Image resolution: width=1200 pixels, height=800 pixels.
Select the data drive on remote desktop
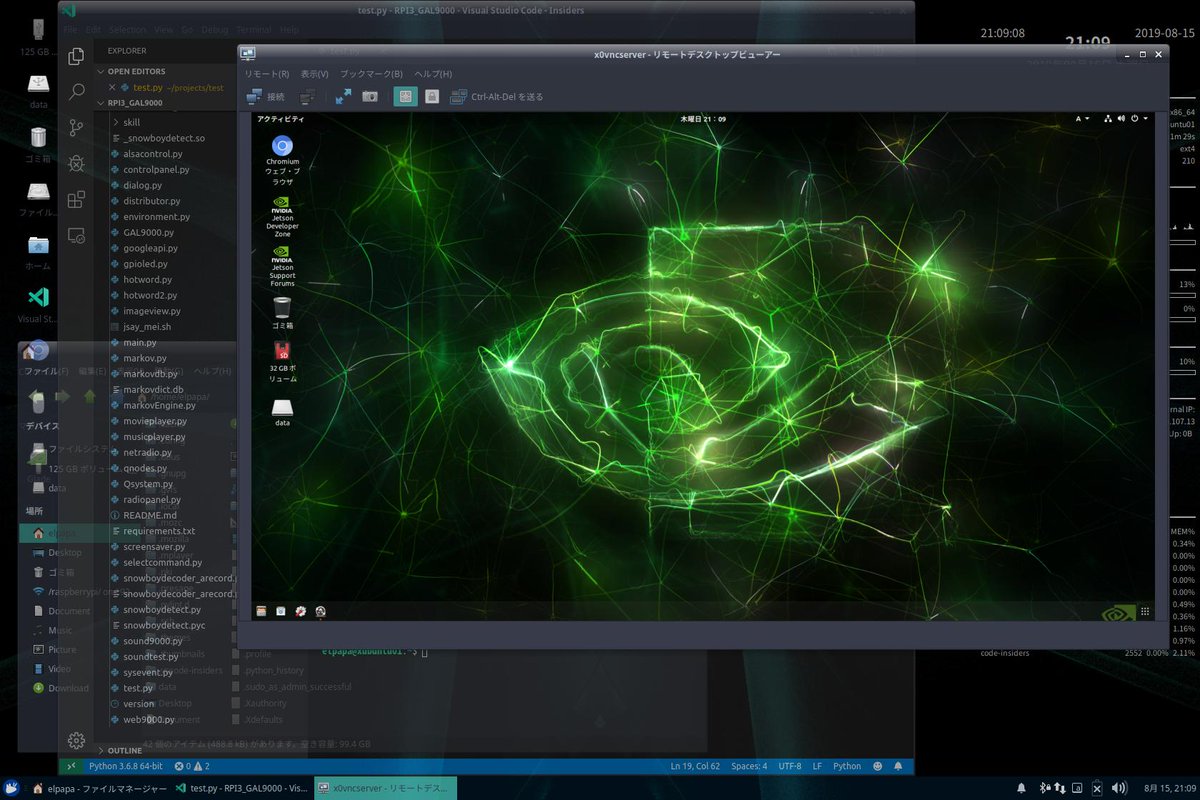(x=282, y=413)
